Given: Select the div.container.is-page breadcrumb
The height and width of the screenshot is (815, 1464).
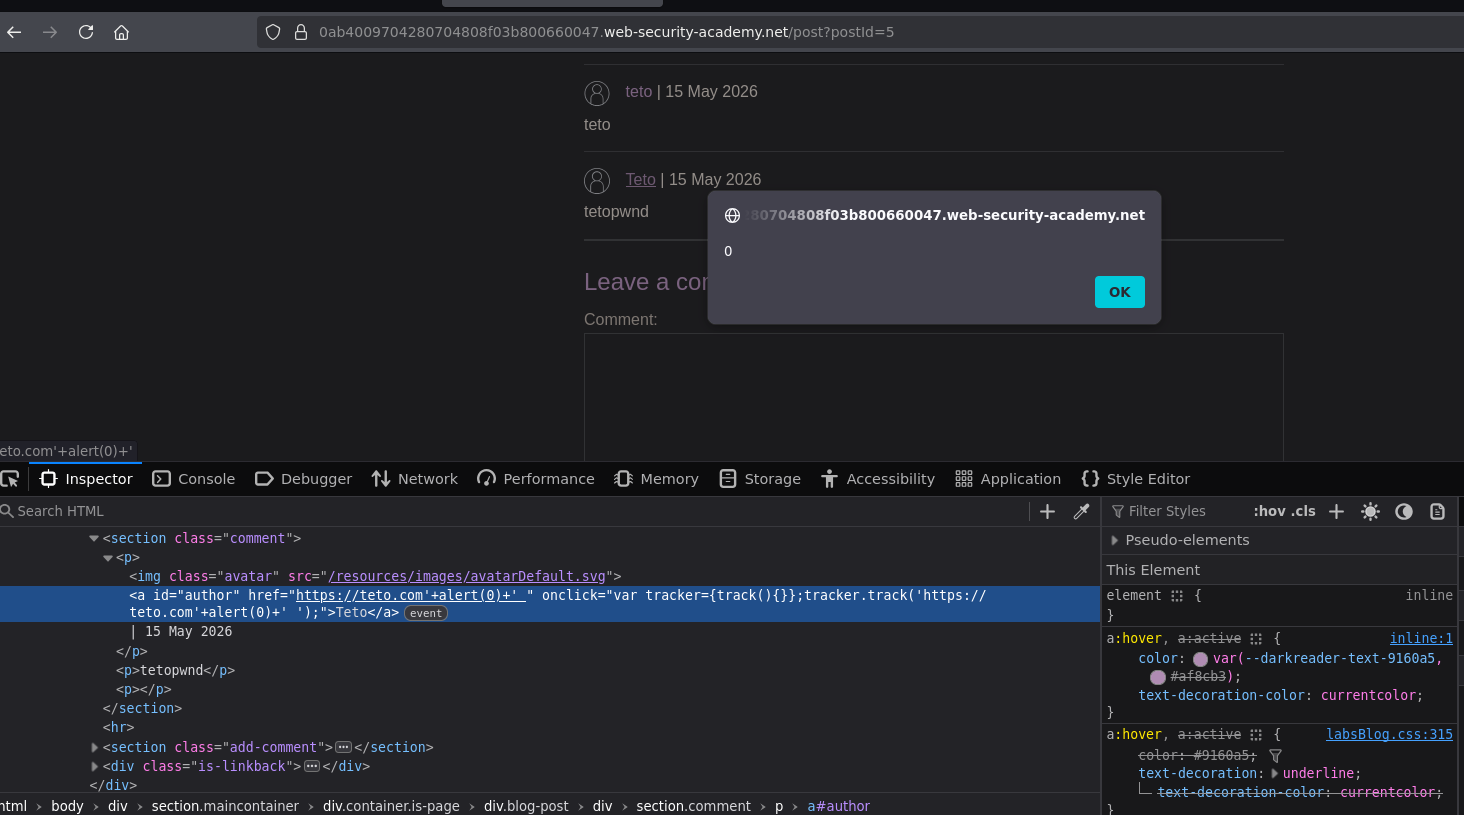Looking at the screenshot, I should click(x=391, y=806).
